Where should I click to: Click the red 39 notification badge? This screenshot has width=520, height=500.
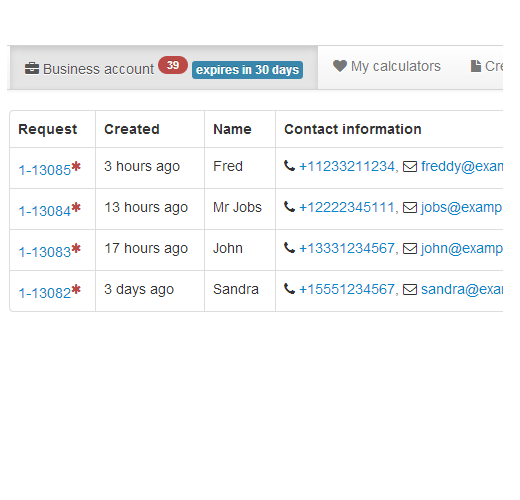point(173,65)
